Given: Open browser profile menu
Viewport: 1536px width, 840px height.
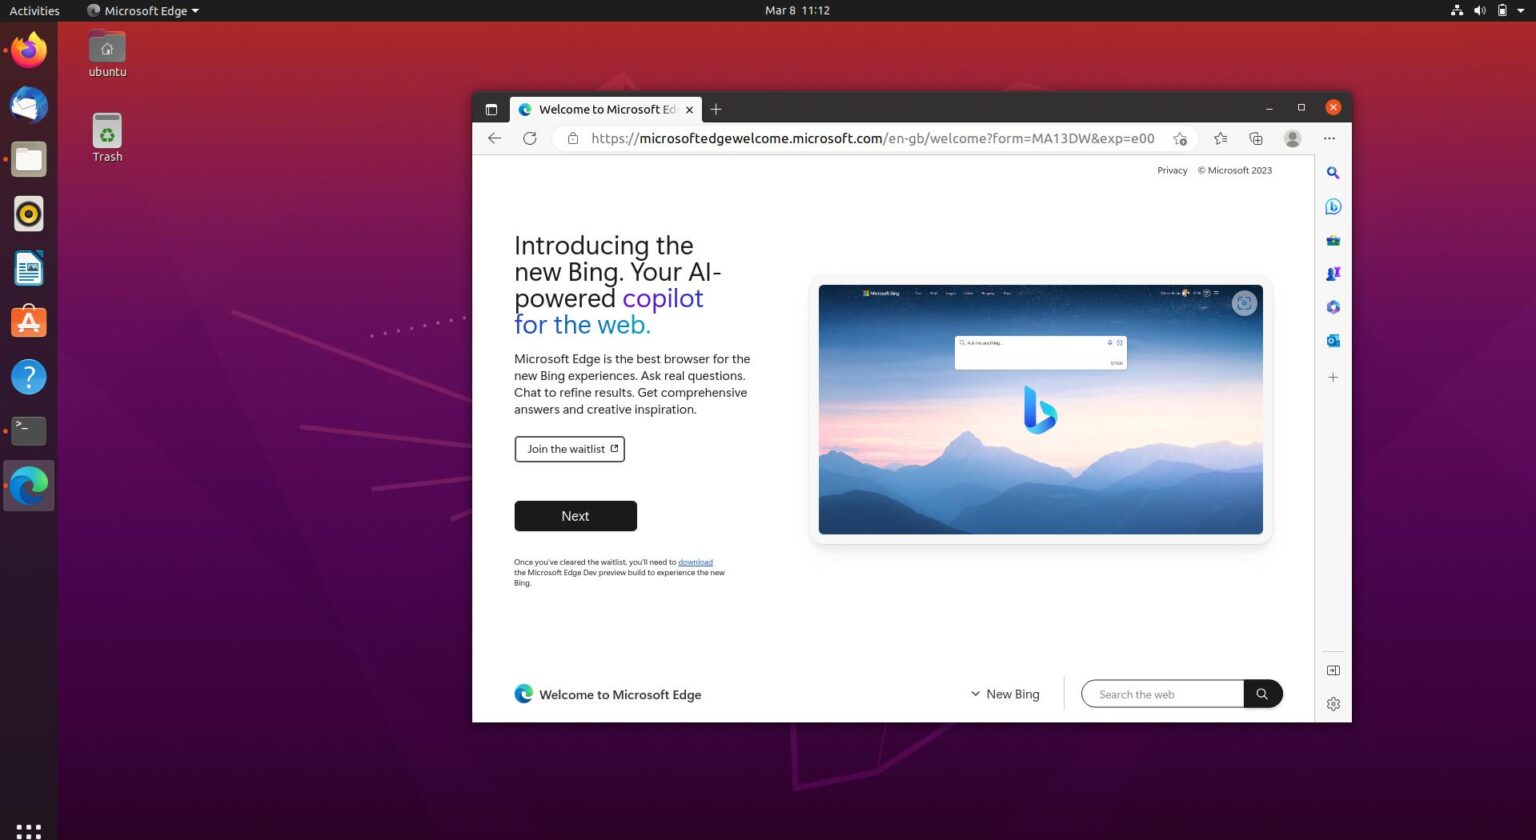Looking at the screenshot, I should tap(1292, 138).
